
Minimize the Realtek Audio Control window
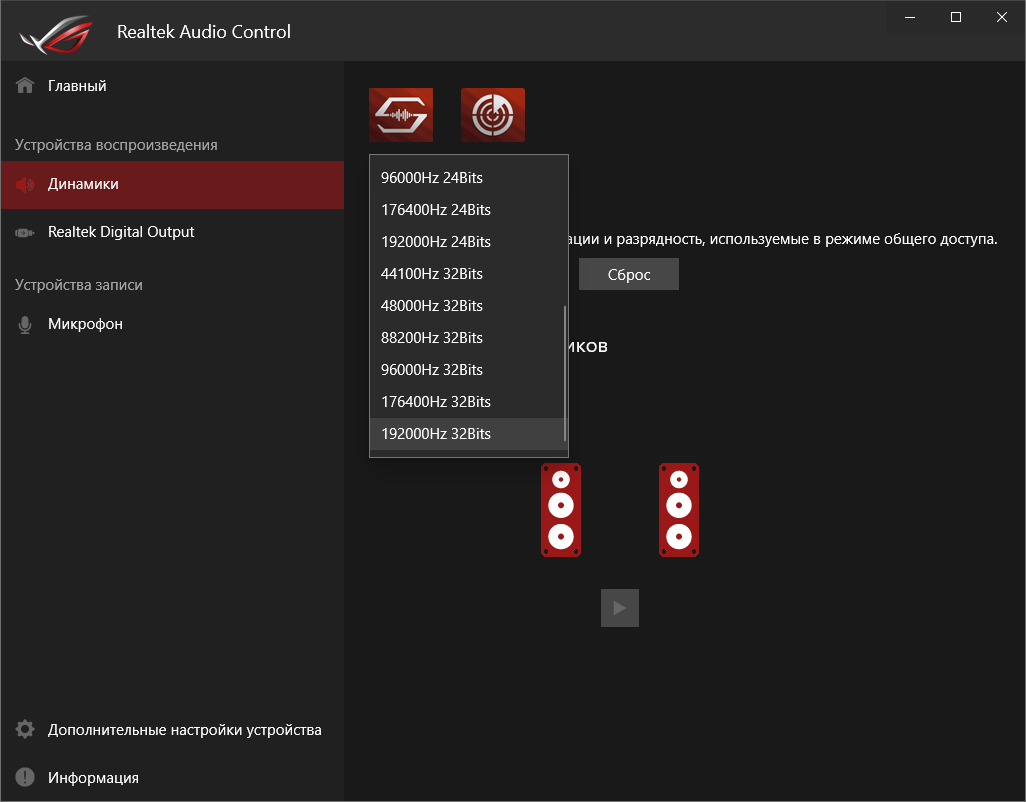[x=910, y=18]
